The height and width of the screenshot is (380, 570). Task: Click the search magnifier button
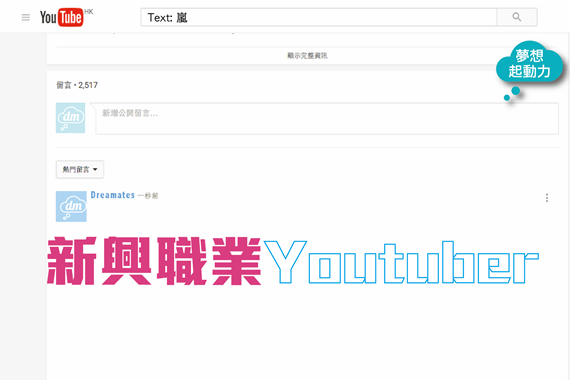pos(517,17)
